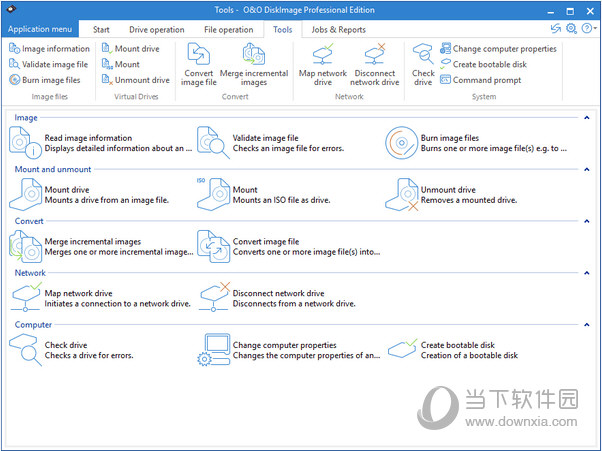This screenshot has width=602, height=451.
Task: Collapse the Mount and unmount section
Action: tap(587, 170)
